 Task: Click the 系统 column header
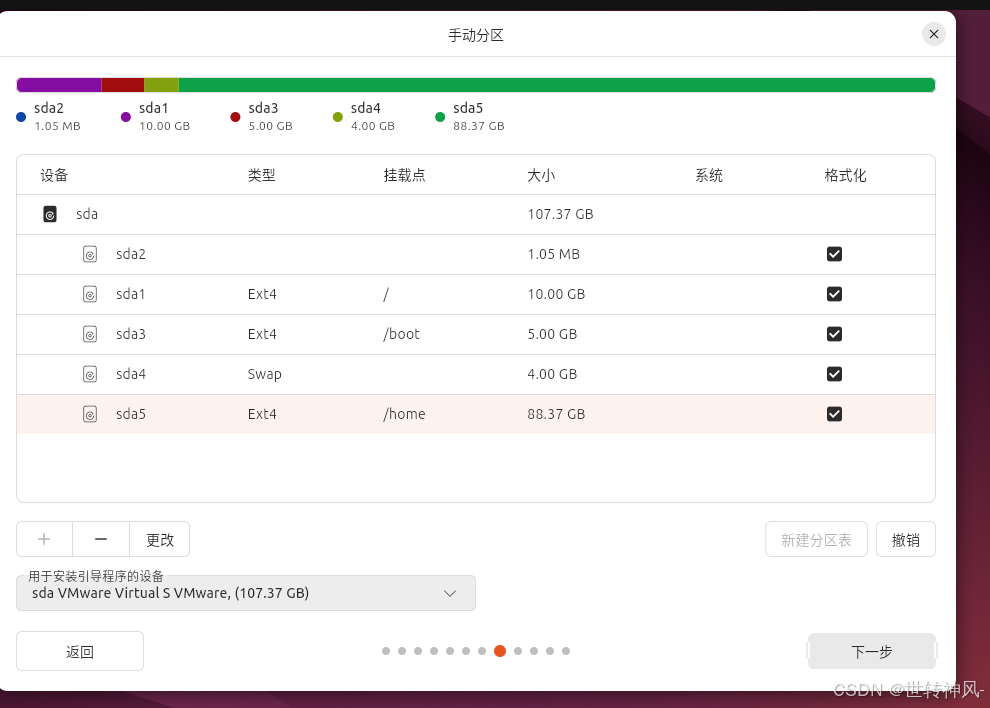pyautogui.click(x=709, y=176)
